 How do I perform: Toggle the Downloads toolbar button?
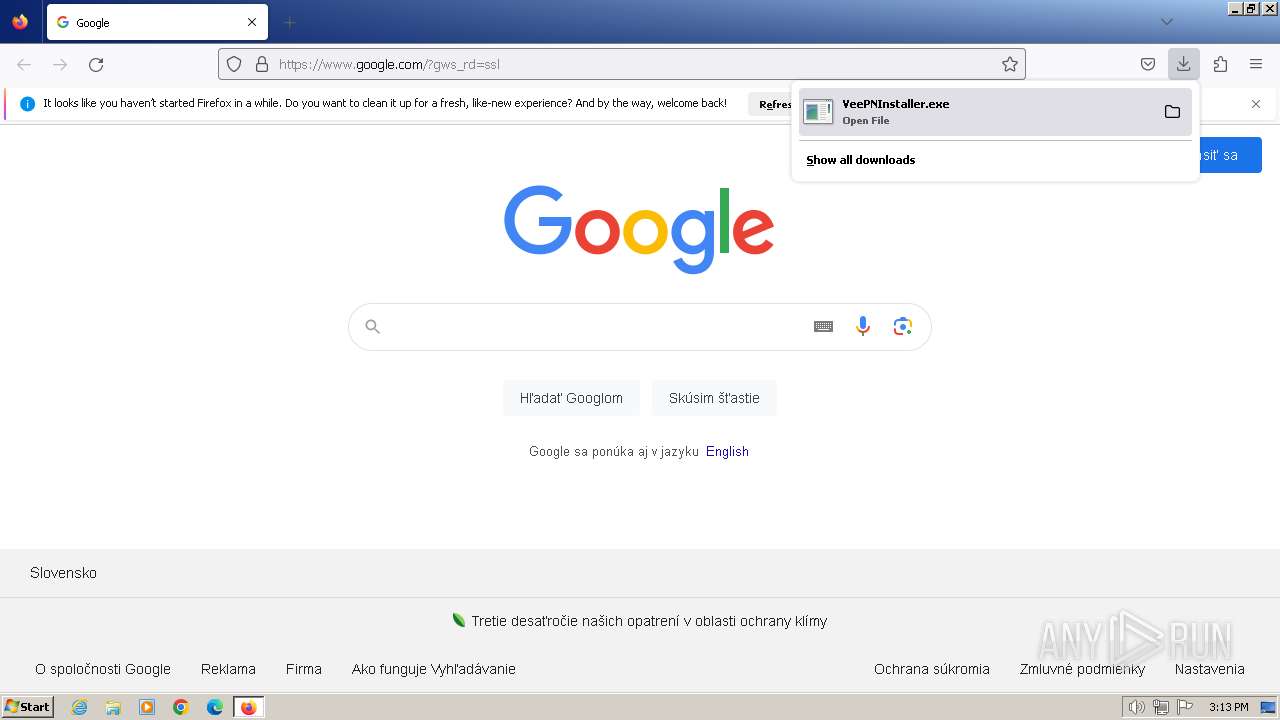1183,64
